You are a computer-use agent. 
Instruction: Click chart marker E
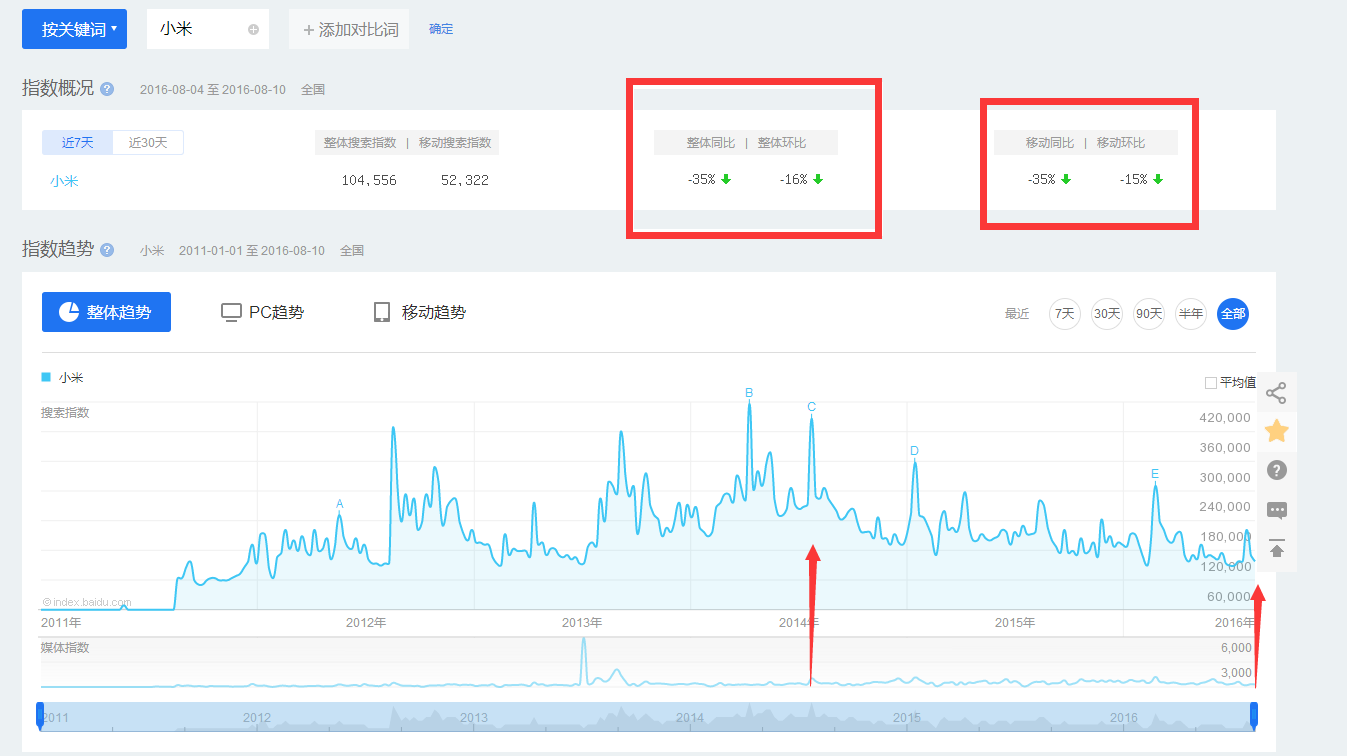pyautogui.click(x=1155, y=474)
